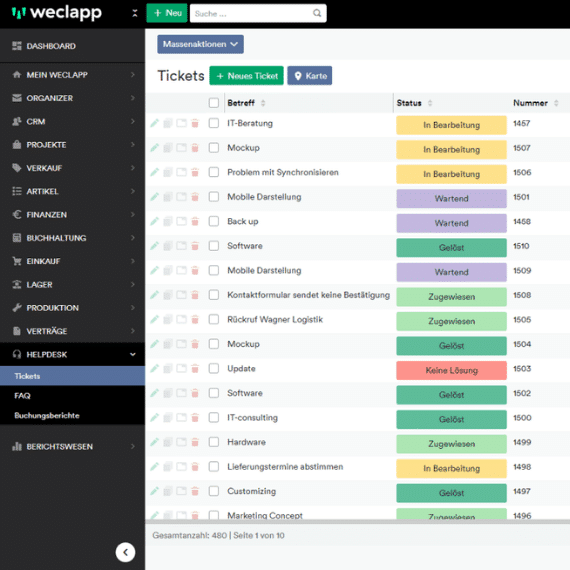Click the edit pencil icon for IT-Beratung

coord(154,123)
